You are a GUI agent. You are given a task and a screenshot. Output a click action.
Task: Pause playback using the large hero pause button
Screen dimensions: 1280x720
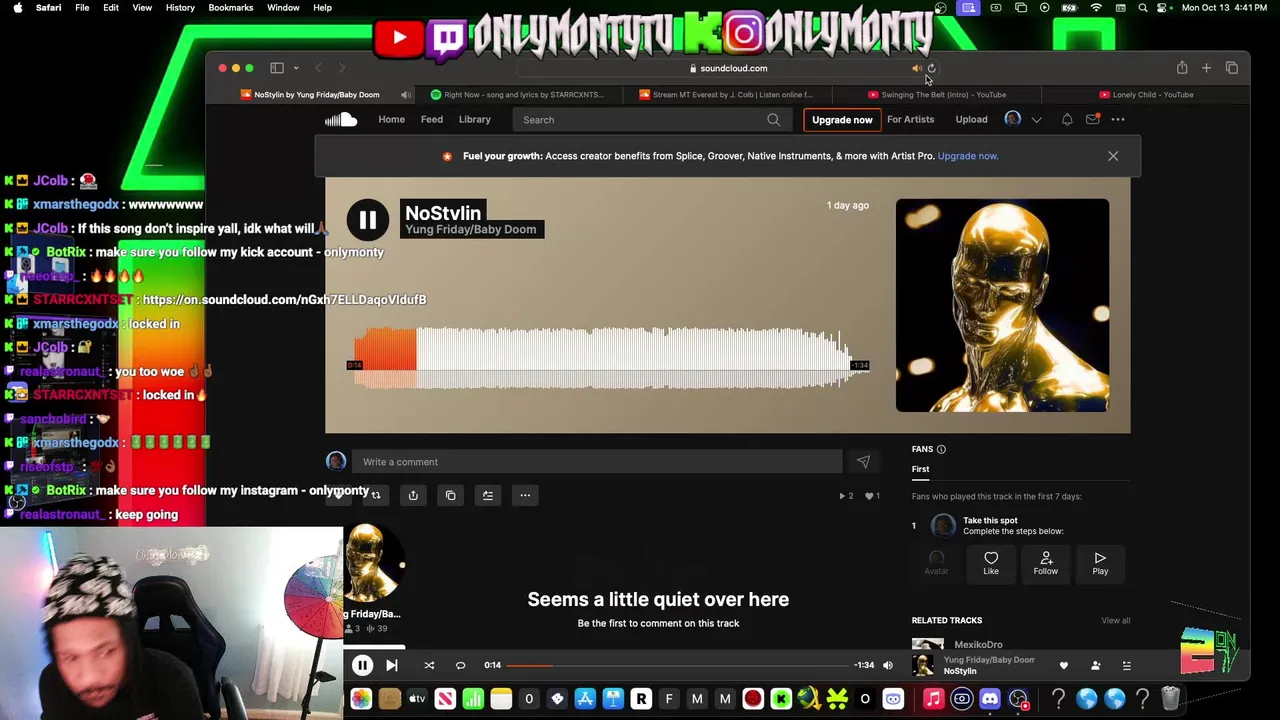click(367, 220)
